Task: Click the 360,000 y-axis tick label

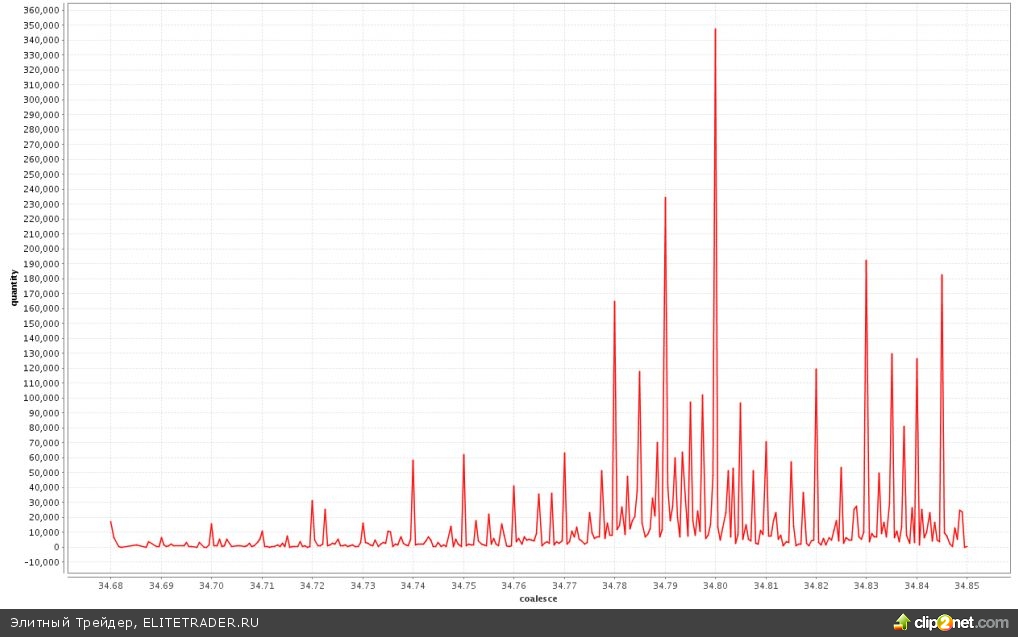Action: (42, 10)
